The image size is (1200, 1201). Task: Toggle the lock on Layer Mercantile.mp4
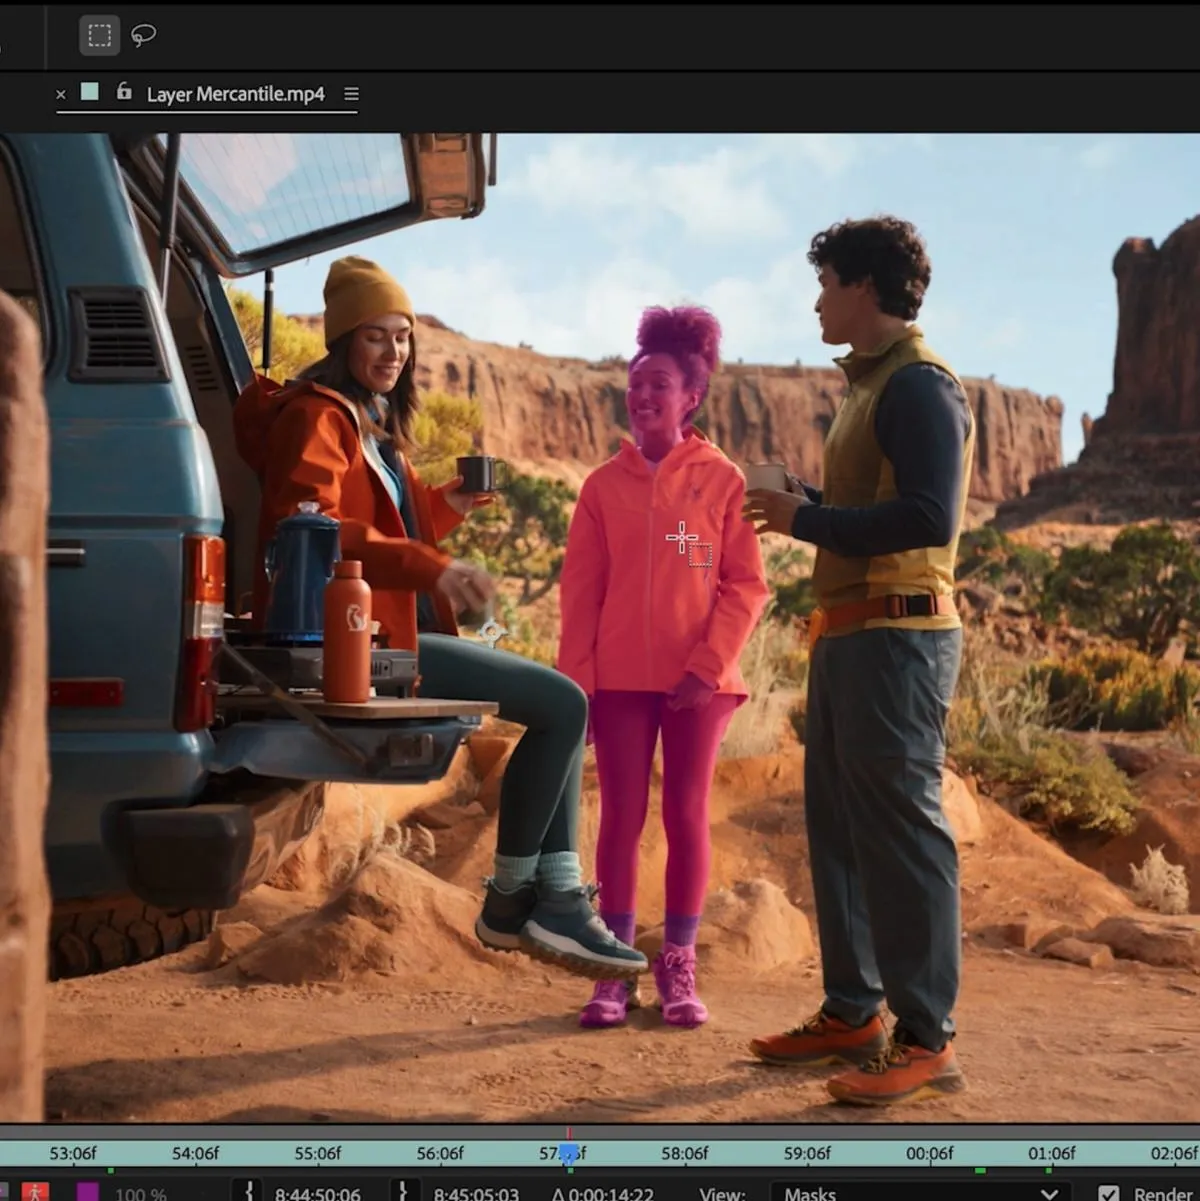click(123, 92)
